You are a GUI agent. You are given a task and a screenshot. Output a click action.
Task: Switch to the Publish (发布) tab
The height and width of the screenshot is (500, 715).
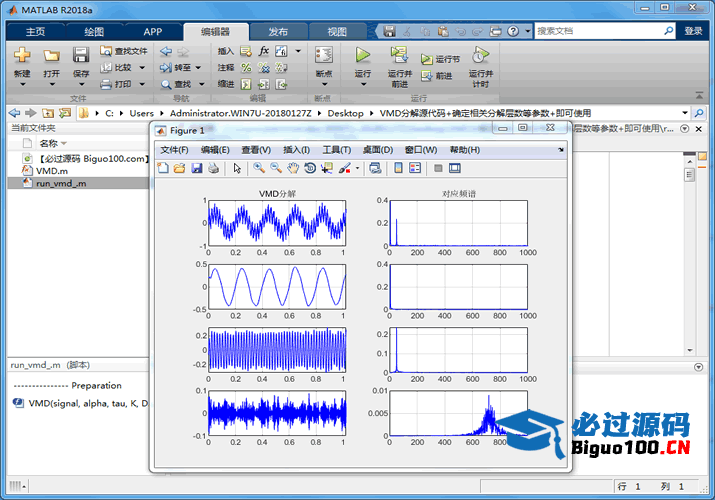coord(278,31)
